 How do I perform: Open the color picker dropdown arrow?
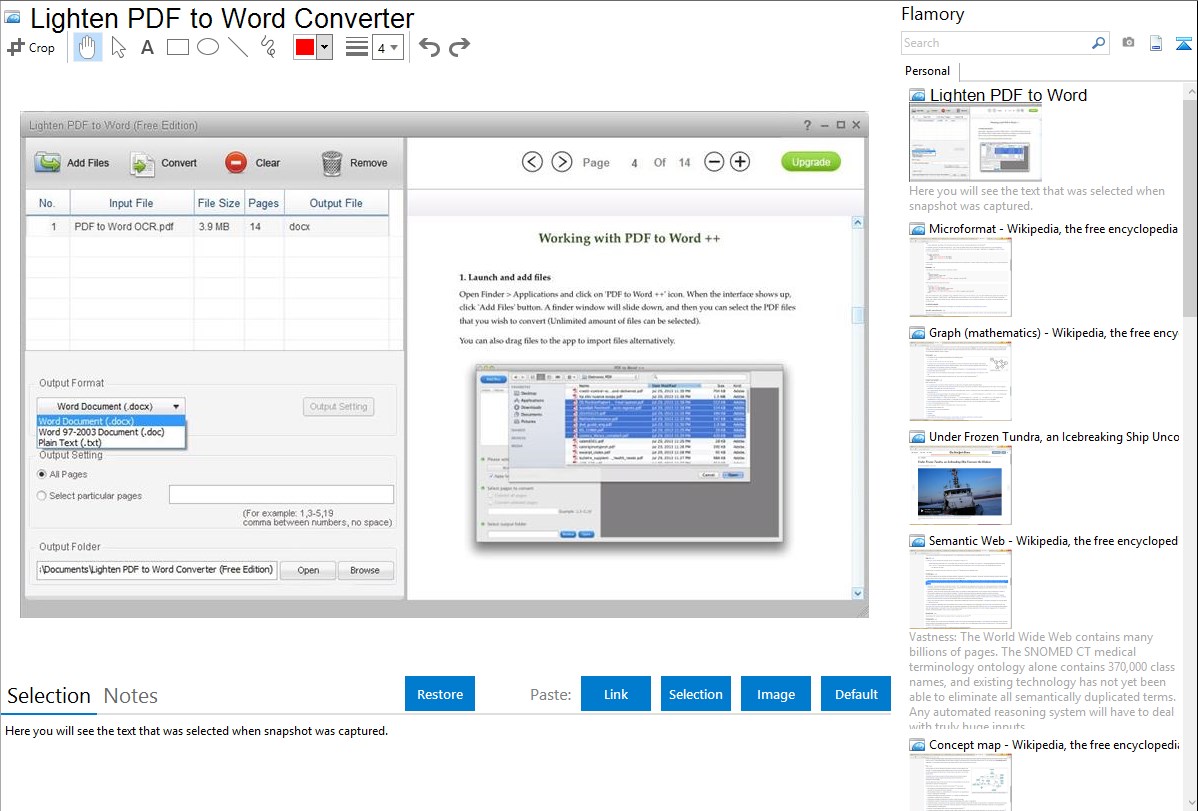point(325,47)
